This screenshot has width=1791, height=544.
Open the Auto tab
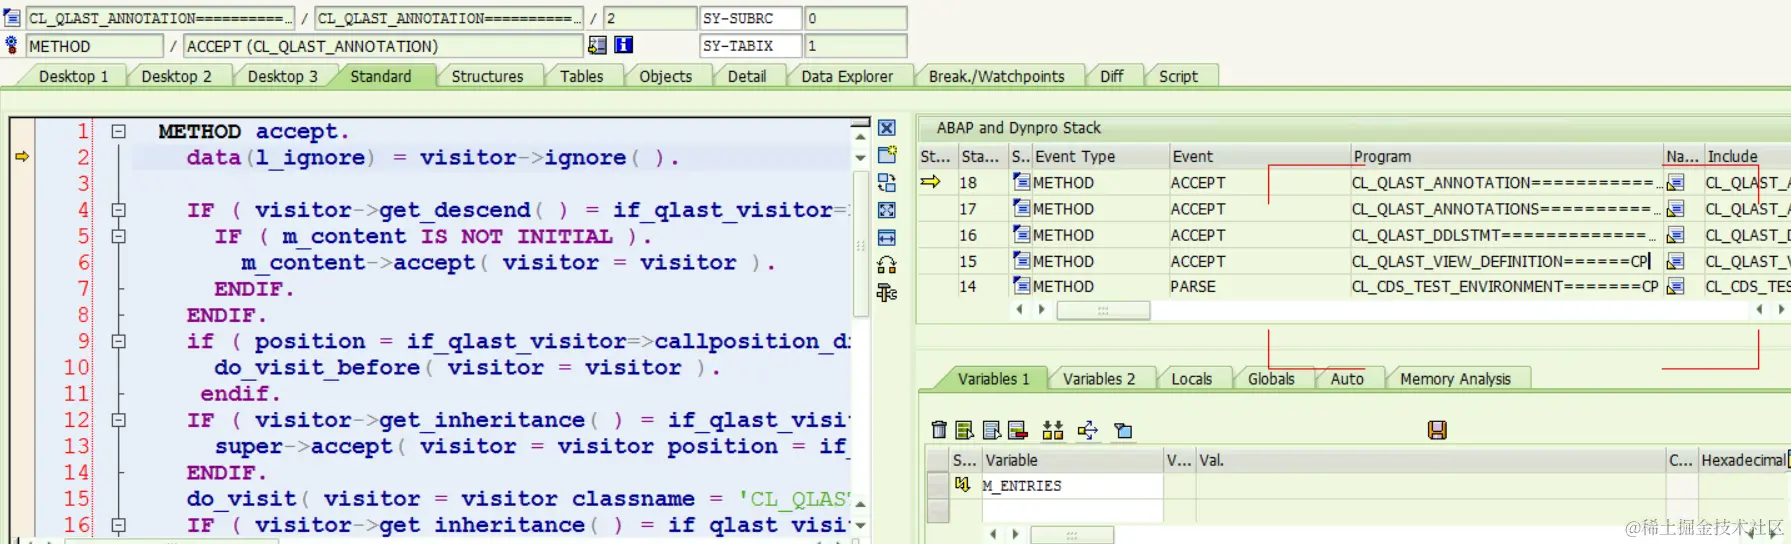[x=1347, y=379]
